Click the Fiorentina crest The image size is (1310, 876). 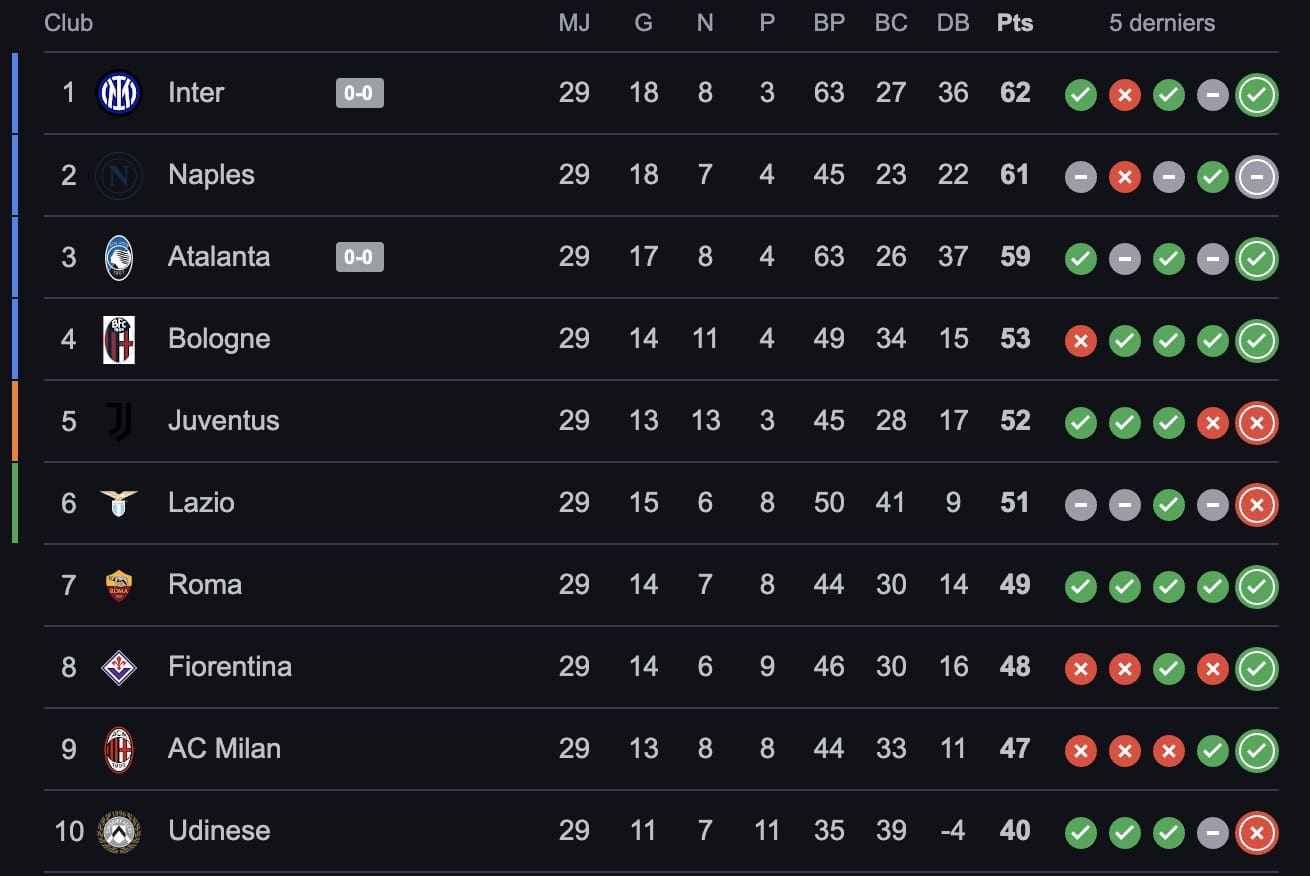(119, 667)
